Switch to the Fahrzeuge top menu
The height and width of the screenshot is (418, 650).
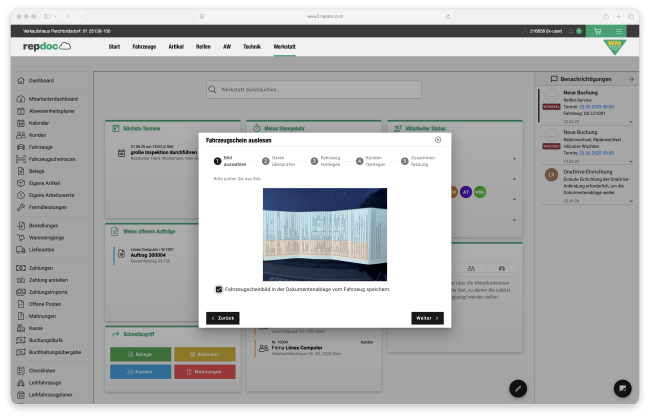[x=144, y=46]
